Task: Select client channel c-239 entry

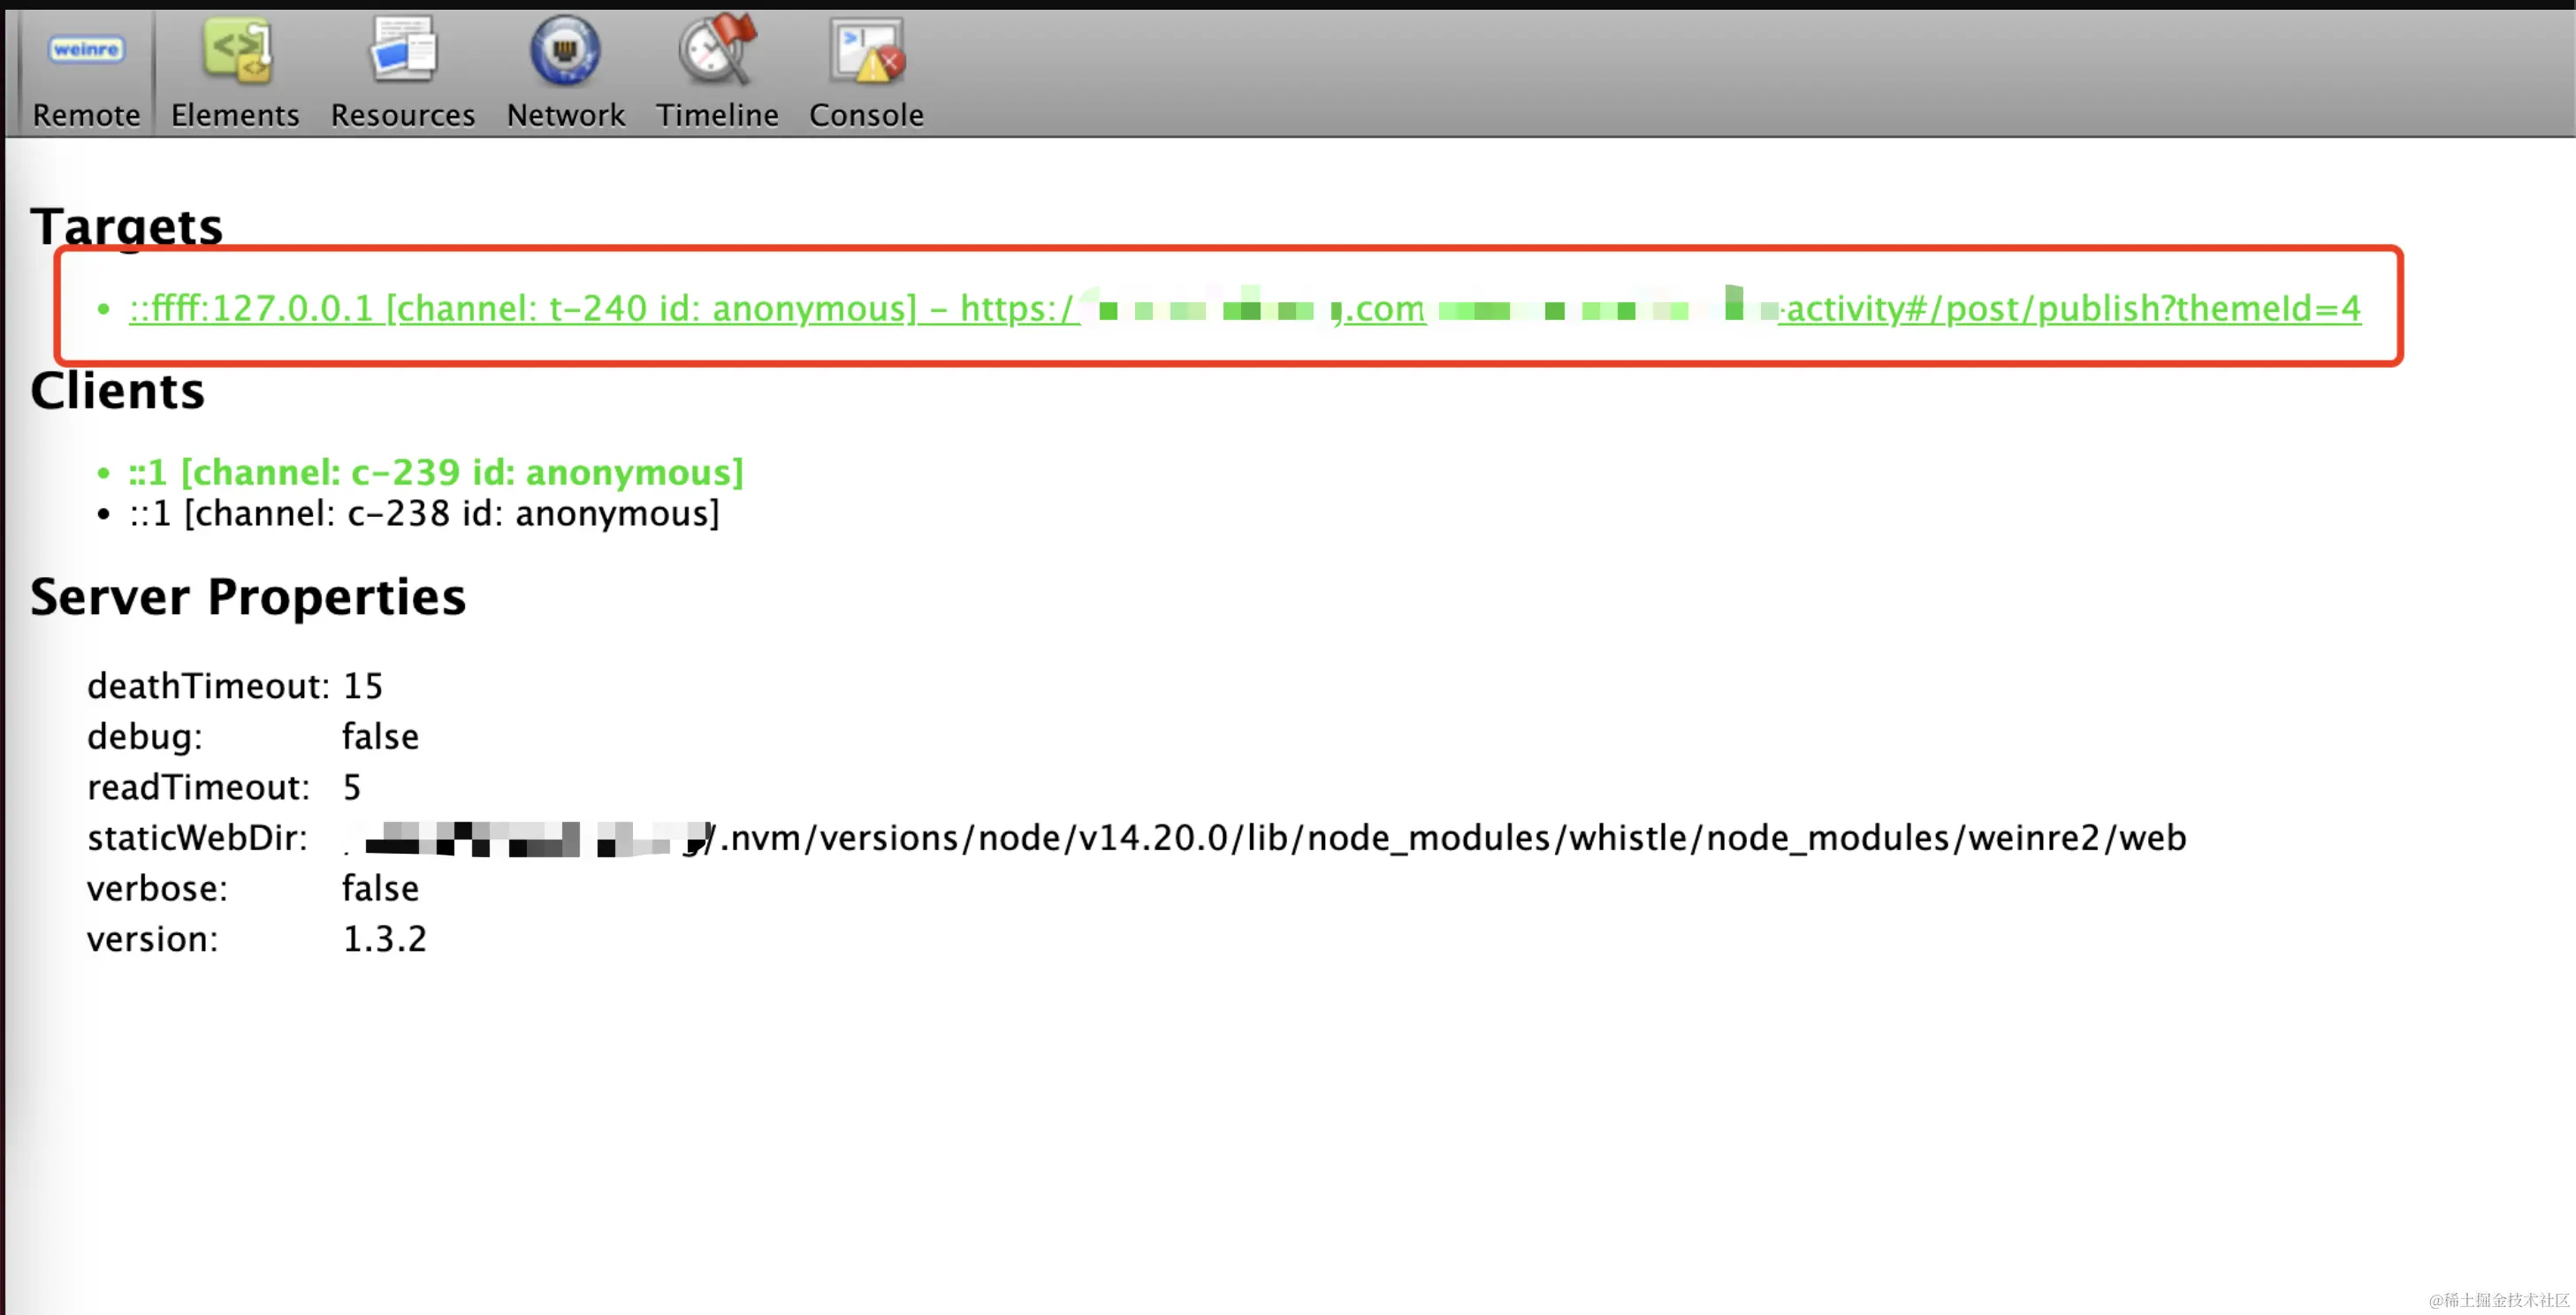Action: [435, 472]
